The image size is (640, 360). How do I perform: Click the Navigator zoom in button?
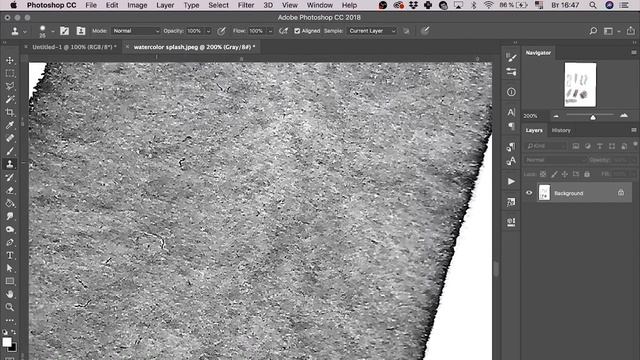click(624, 116)
